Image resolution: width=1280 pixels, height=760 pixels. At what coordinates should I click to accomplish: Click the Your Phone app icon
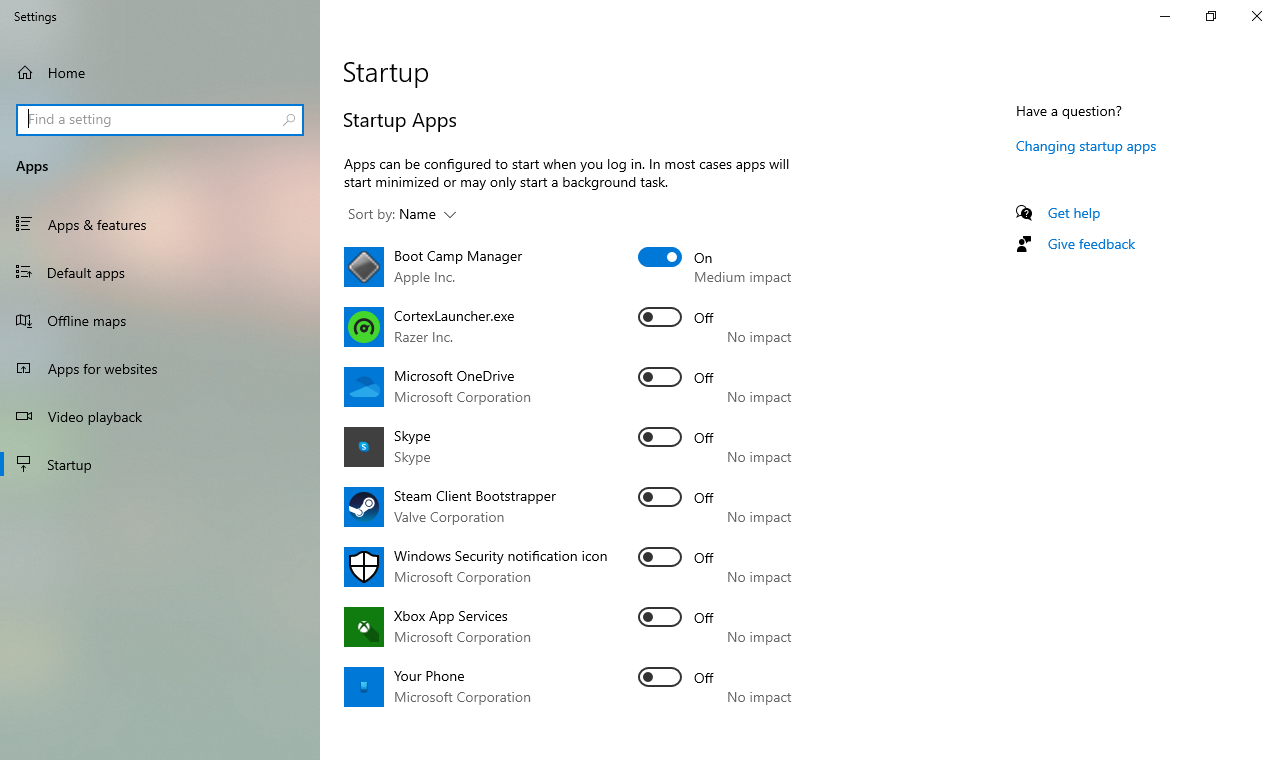click(364, 687)
